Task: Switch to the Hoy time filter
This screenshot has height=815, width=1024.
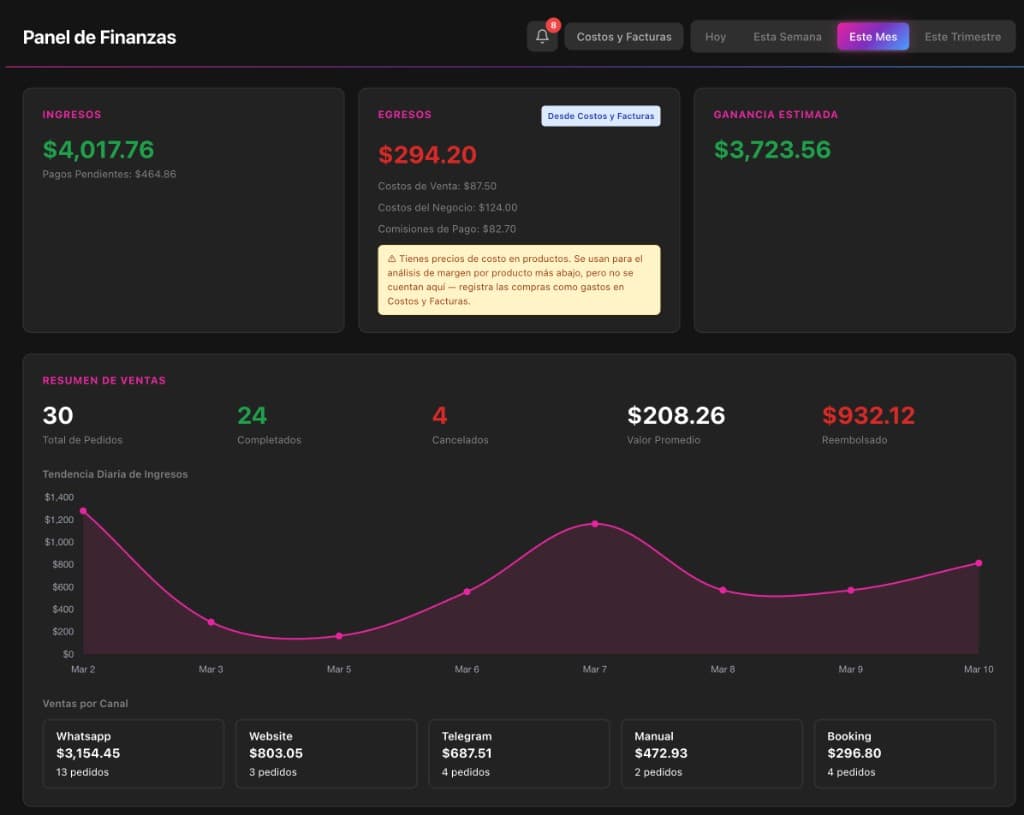Action: pos(715,36)
